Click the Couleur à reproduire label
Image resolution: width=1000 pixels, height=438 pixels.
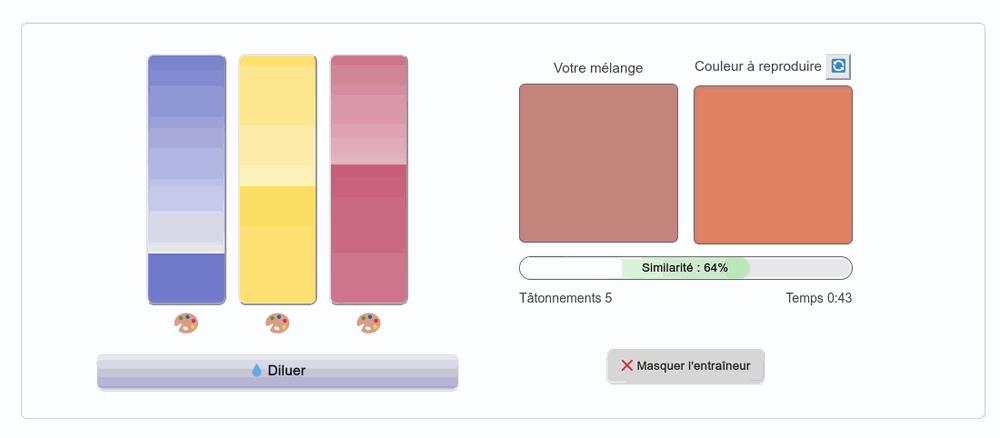(758, 66)
